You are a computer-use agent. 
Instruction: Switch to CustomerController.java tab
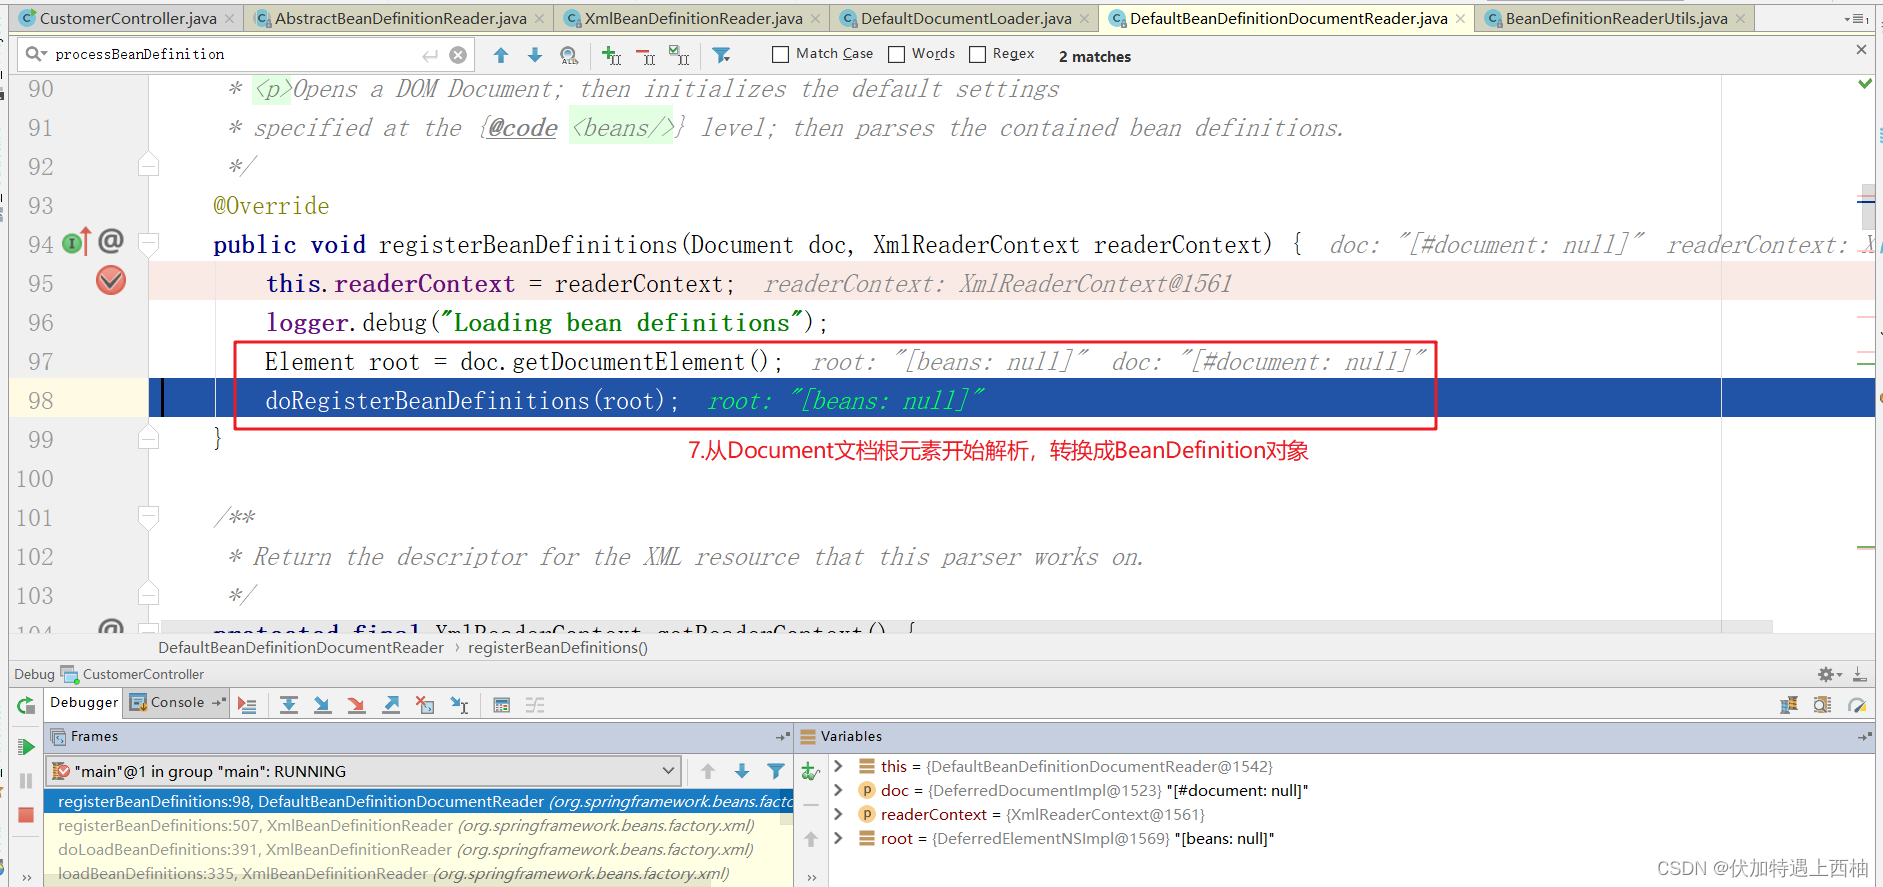[128, 18]
